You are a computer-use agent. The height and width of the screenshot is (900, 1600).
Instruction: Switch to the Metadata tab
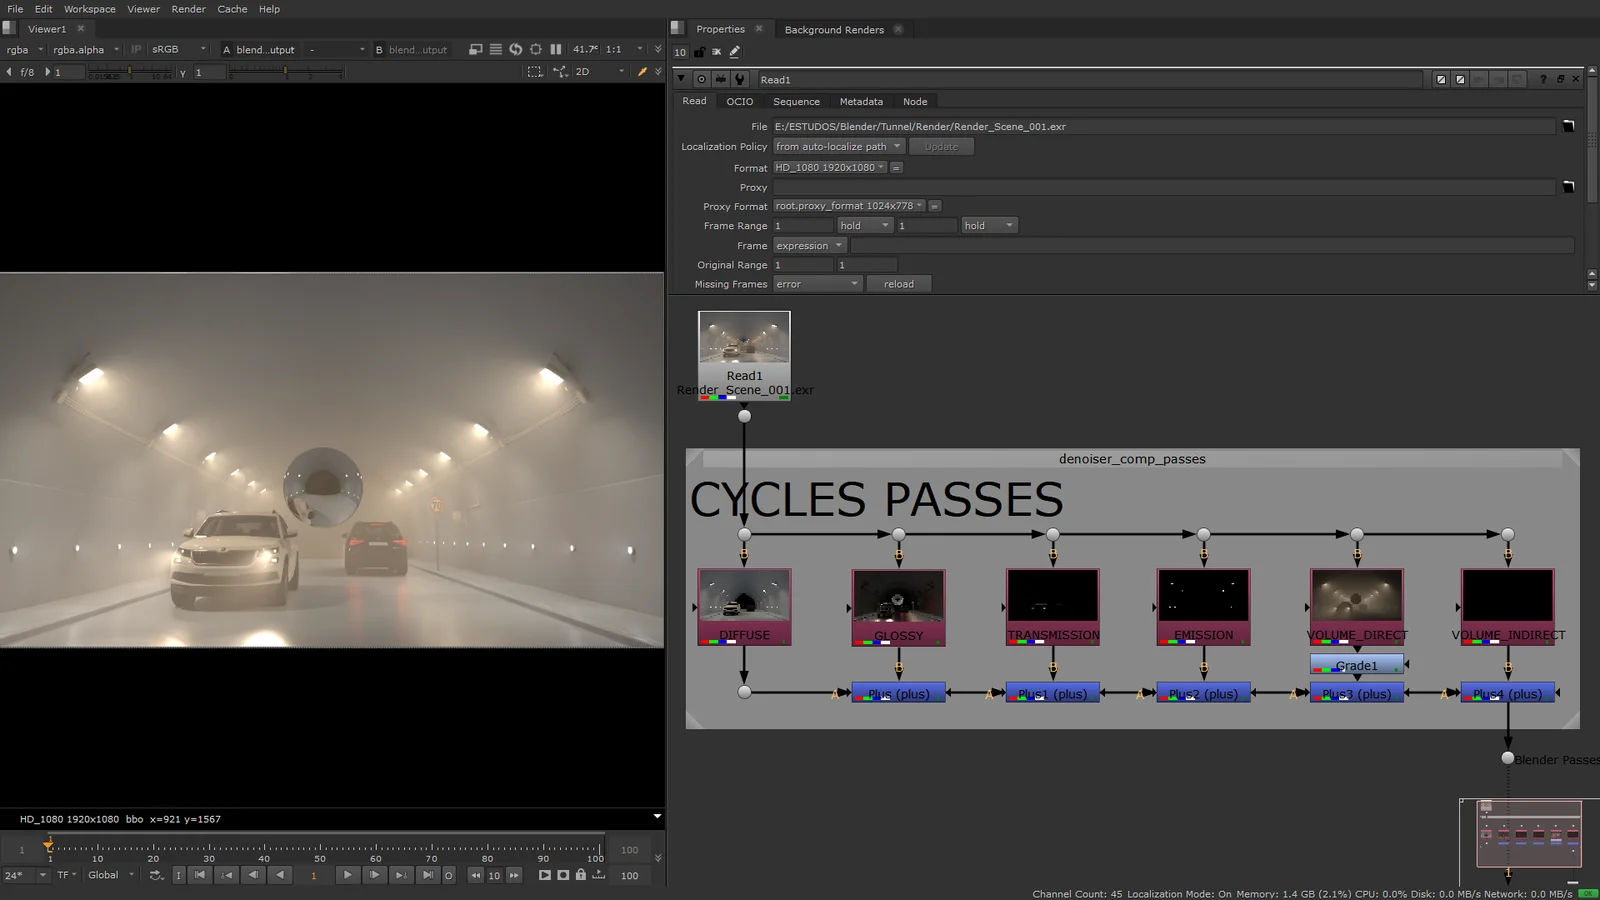(861, 101)
